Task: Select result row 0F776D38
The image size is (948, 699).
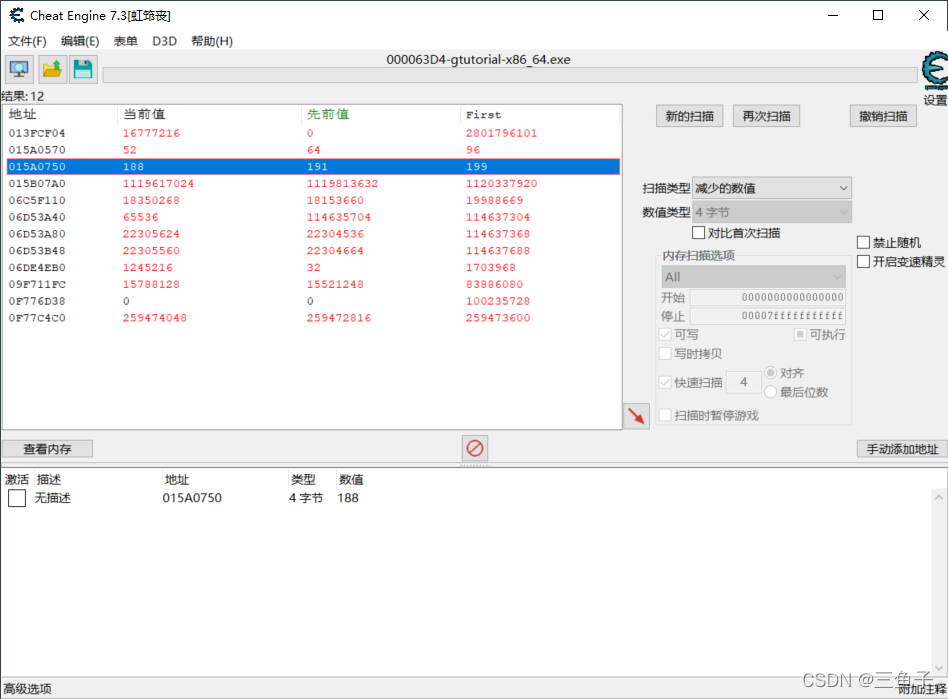Action: [x=313, y=301]
